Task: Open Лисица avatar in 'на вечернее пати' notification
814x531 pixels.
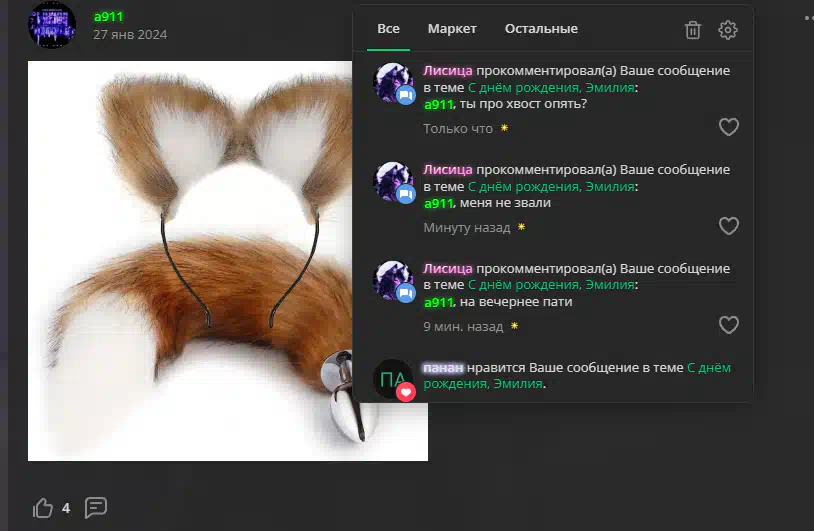Action: (393, 280)
